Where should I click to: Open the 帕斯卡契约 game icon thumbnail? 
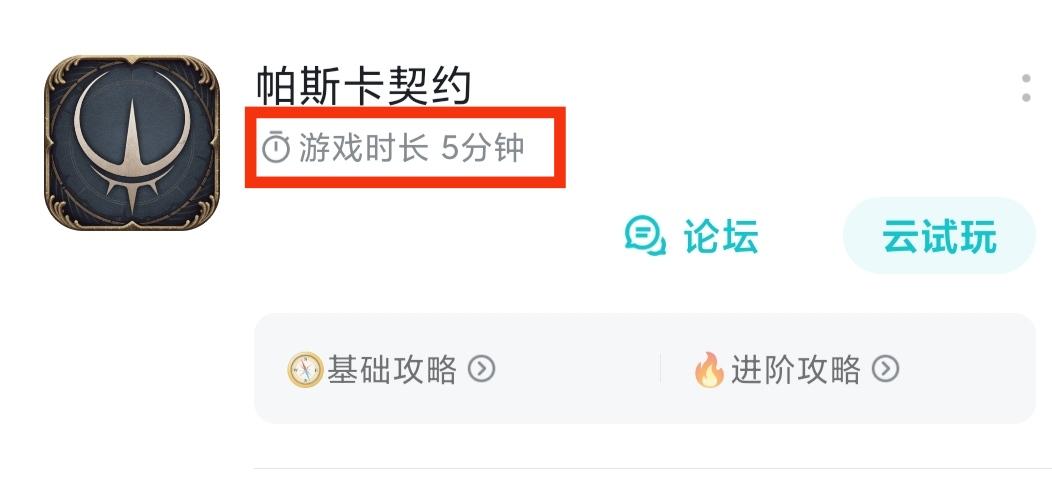[132, 143]
